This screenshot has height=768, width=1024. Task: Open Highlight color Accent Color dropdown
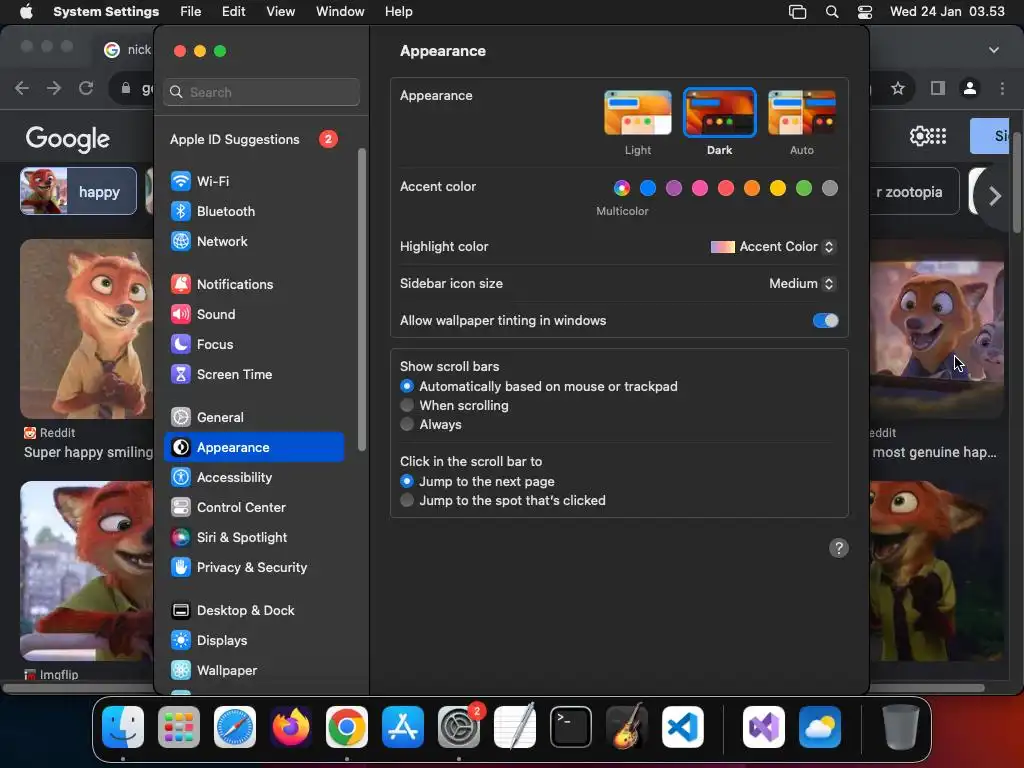[773, 247]
